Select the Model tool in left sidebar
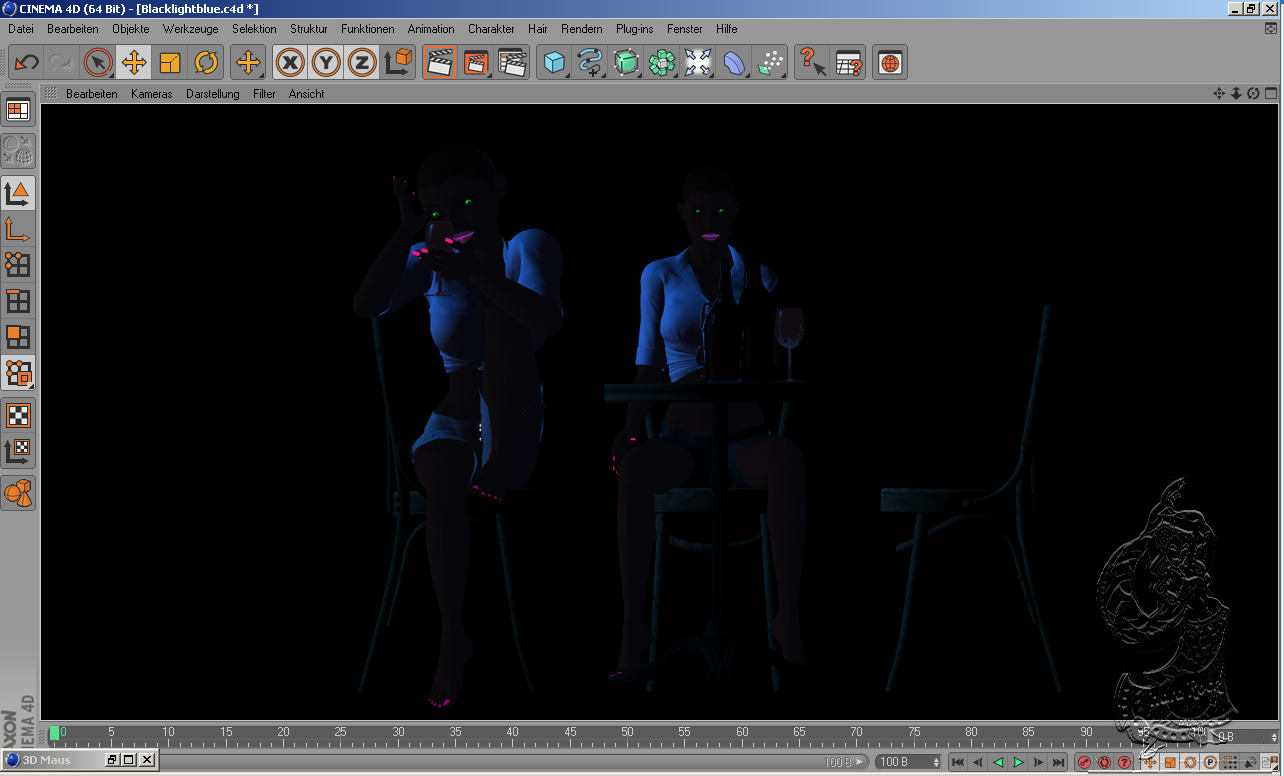This screenshot has width=1284, height=776. click(18, 192)
